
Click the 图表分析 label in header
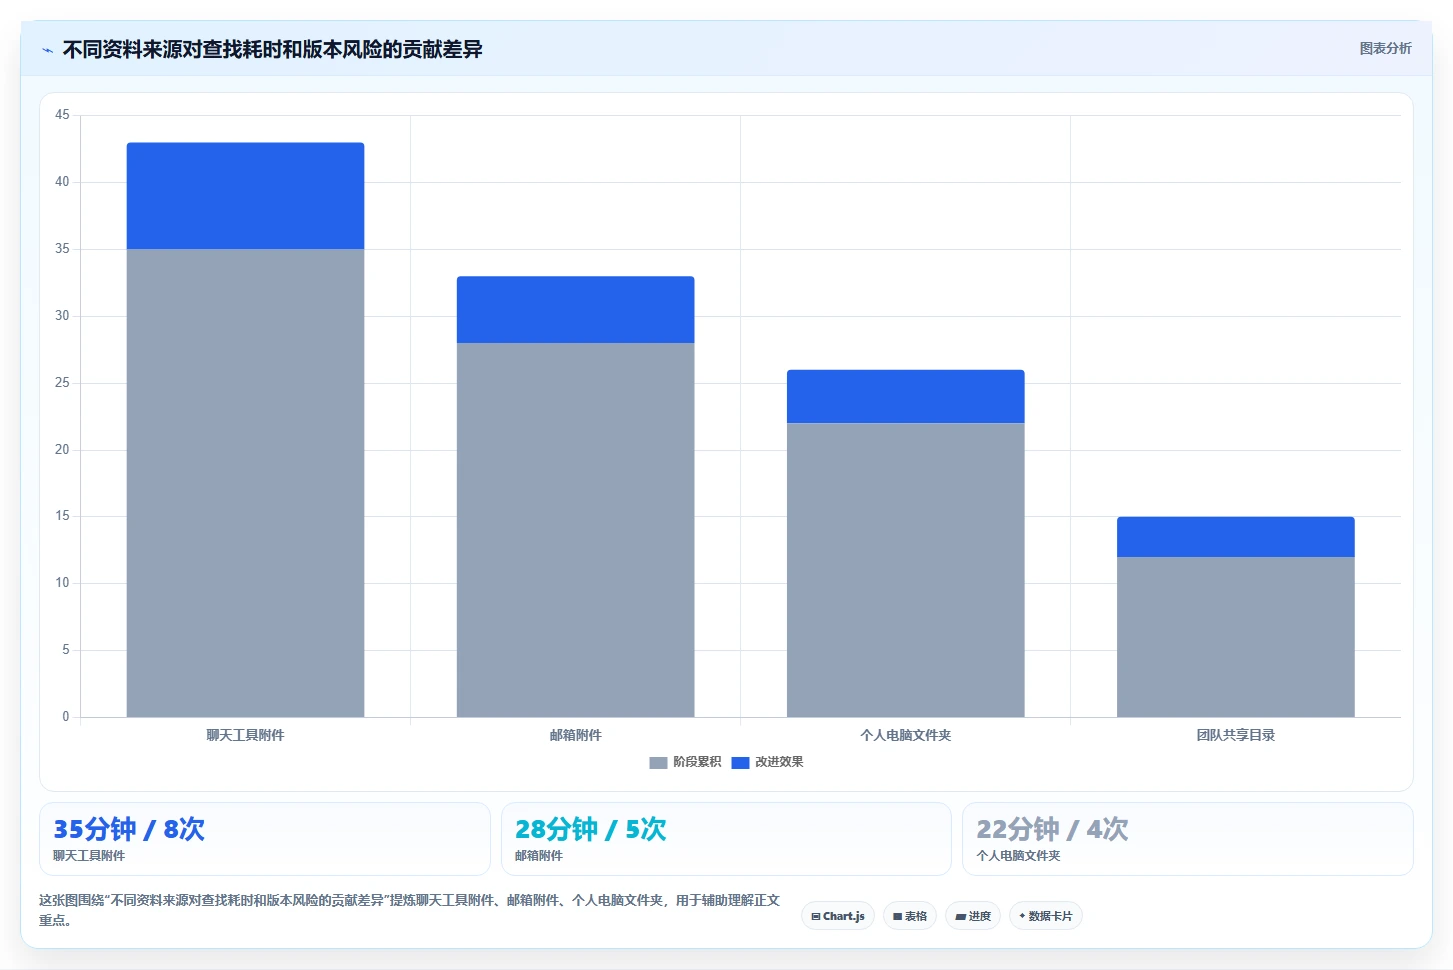(1385, 48)
